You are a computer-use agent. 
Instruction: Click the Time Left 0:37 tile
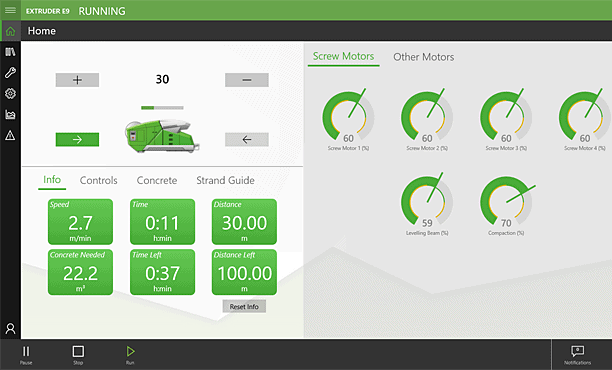(162, 272)
